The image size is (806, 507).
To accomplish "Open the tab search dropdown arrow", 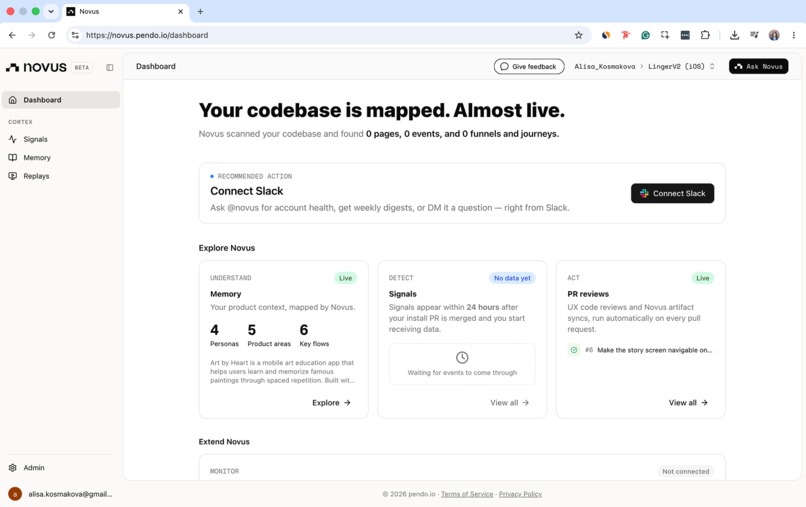I will point(51,11).
